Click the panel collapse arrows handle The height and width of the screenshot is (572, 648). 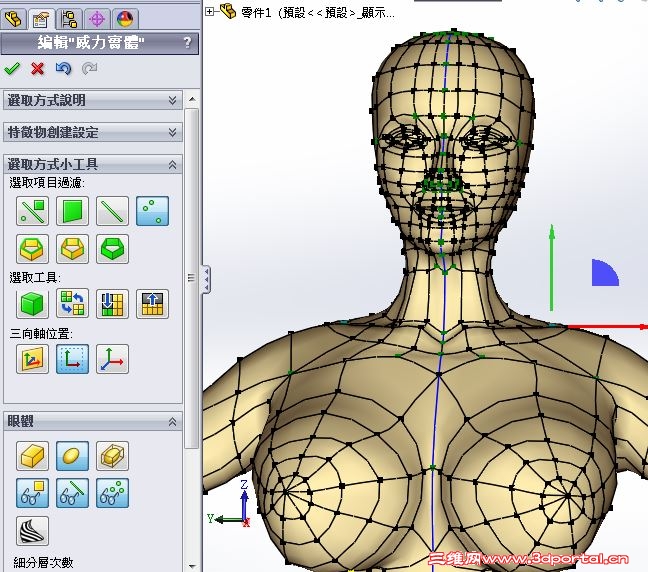206,280
